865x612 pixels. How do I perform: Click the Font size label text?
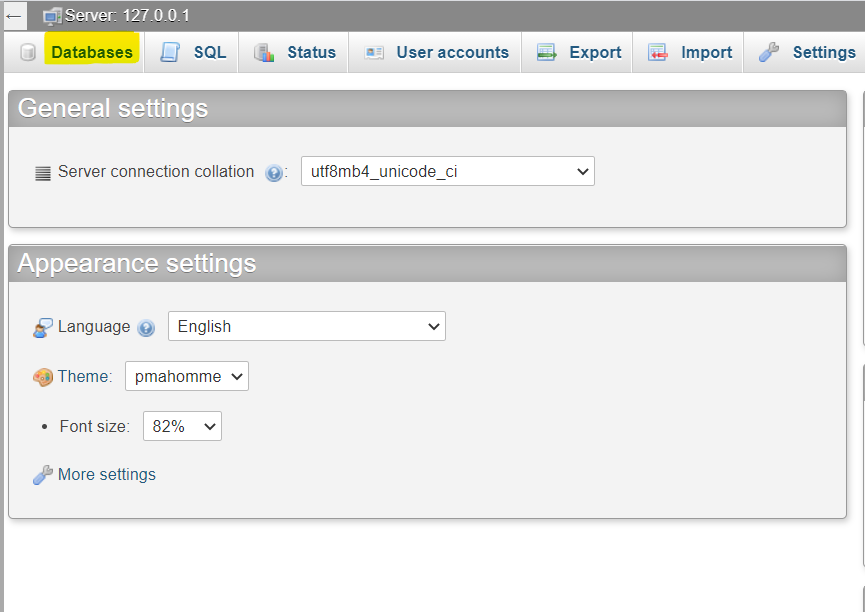coord(95,427)
